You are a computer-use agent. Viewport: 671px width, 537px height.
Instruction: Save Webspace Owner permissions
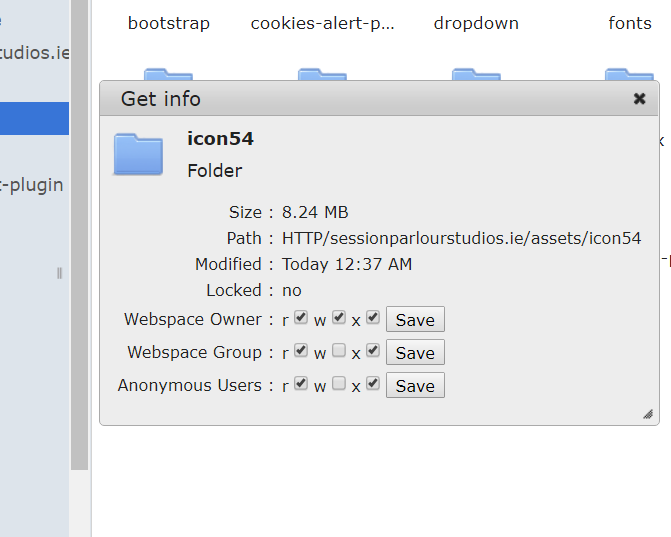415,320
